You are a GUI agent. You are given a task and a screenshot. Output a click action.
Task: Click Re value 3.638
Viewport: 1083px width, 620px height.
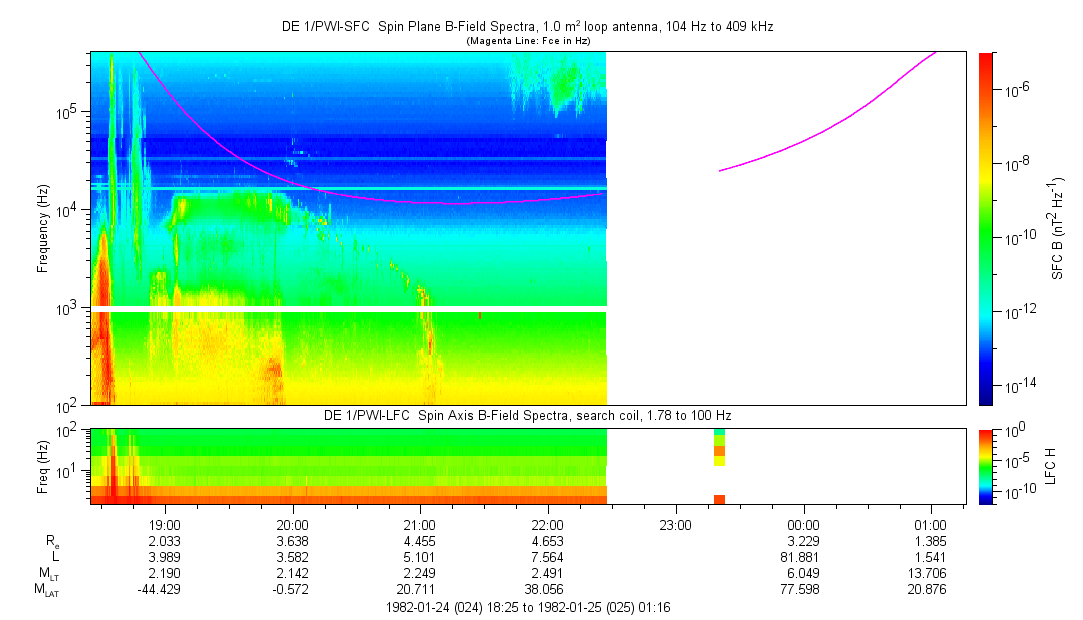[293, 541]
